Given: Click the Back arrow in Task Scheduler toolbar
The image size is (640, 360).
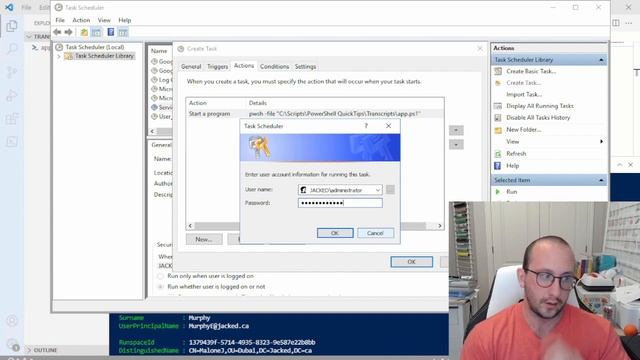Looking at the screenshot, I should coord(57,32).
